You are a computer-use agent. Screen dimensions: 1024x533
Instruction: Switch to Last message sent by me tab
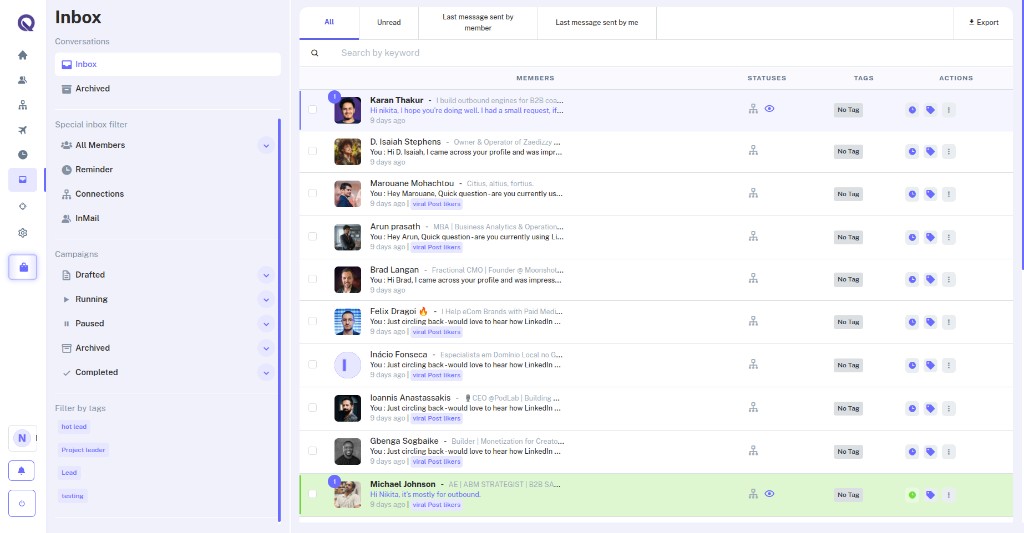[597, 23]
